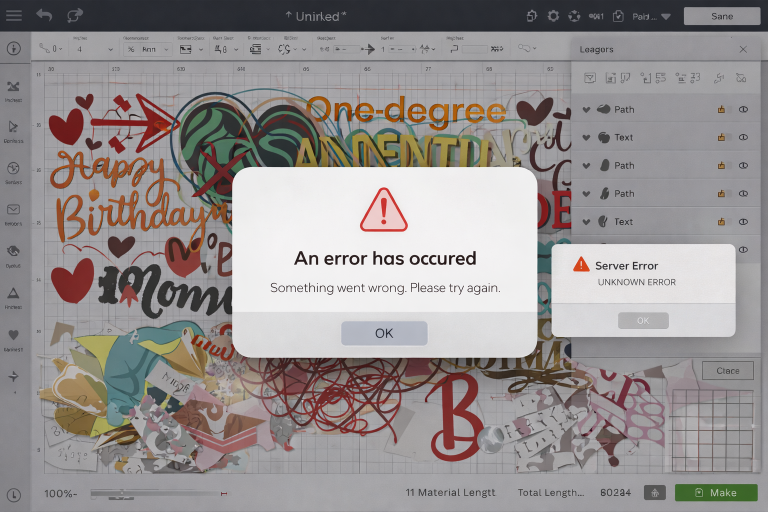Click the clock icon at bottom left

pos(14,495)
